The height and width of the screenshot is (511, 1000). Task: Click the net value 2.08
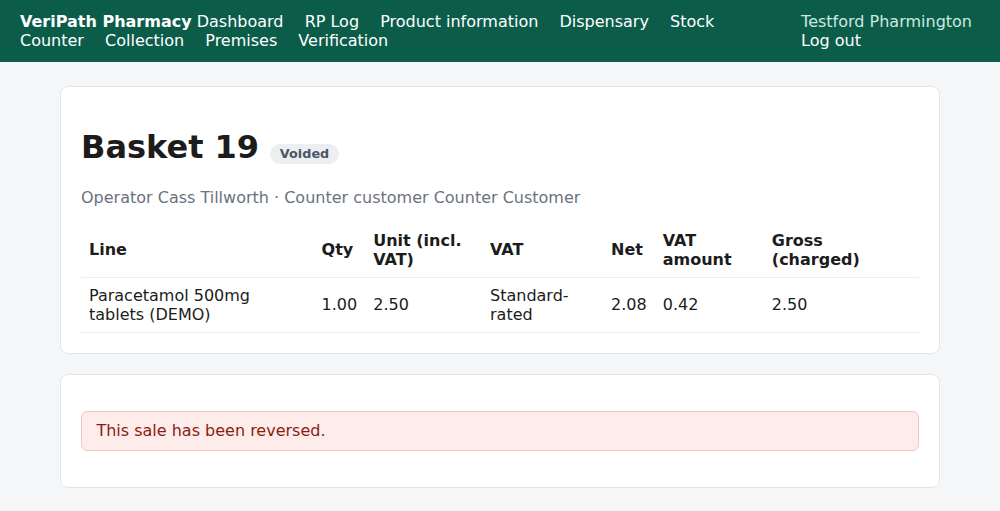628,305
